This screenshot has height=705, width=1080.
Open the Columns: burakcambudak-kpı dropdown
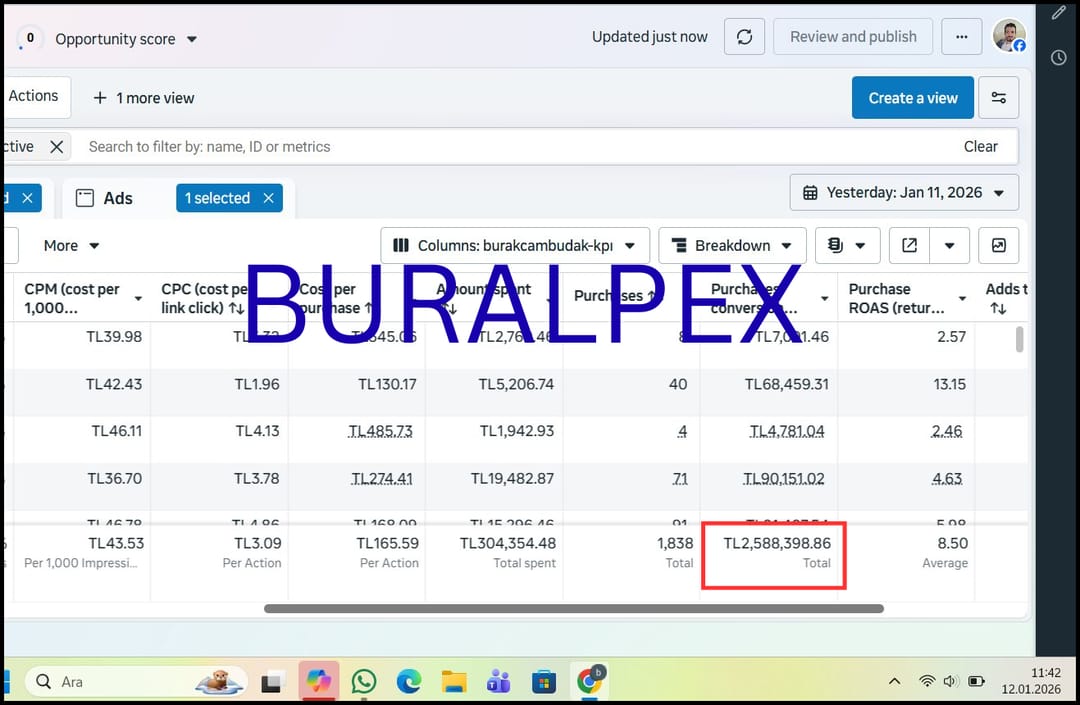515,246
